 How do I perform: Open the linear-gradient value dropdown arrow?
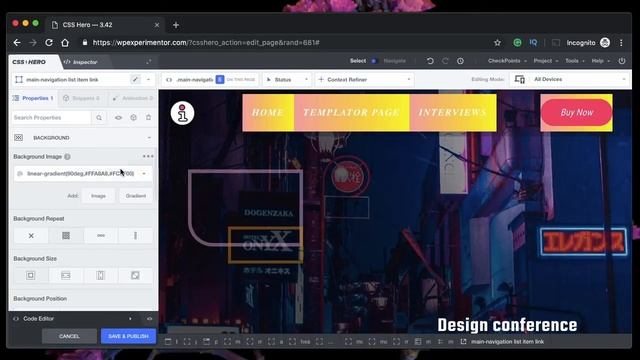(144, 174)
